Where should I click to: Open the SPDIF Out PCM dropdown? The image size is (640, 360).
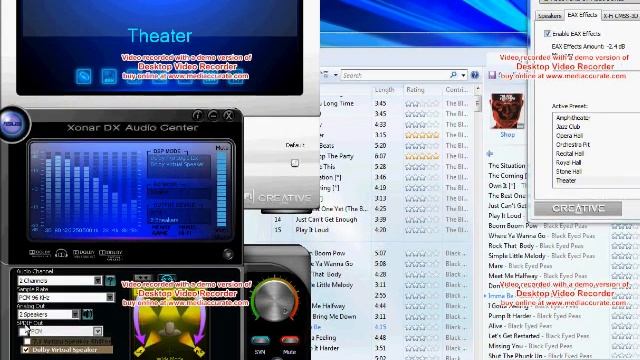pyautogui.click(x=98, y=331)
